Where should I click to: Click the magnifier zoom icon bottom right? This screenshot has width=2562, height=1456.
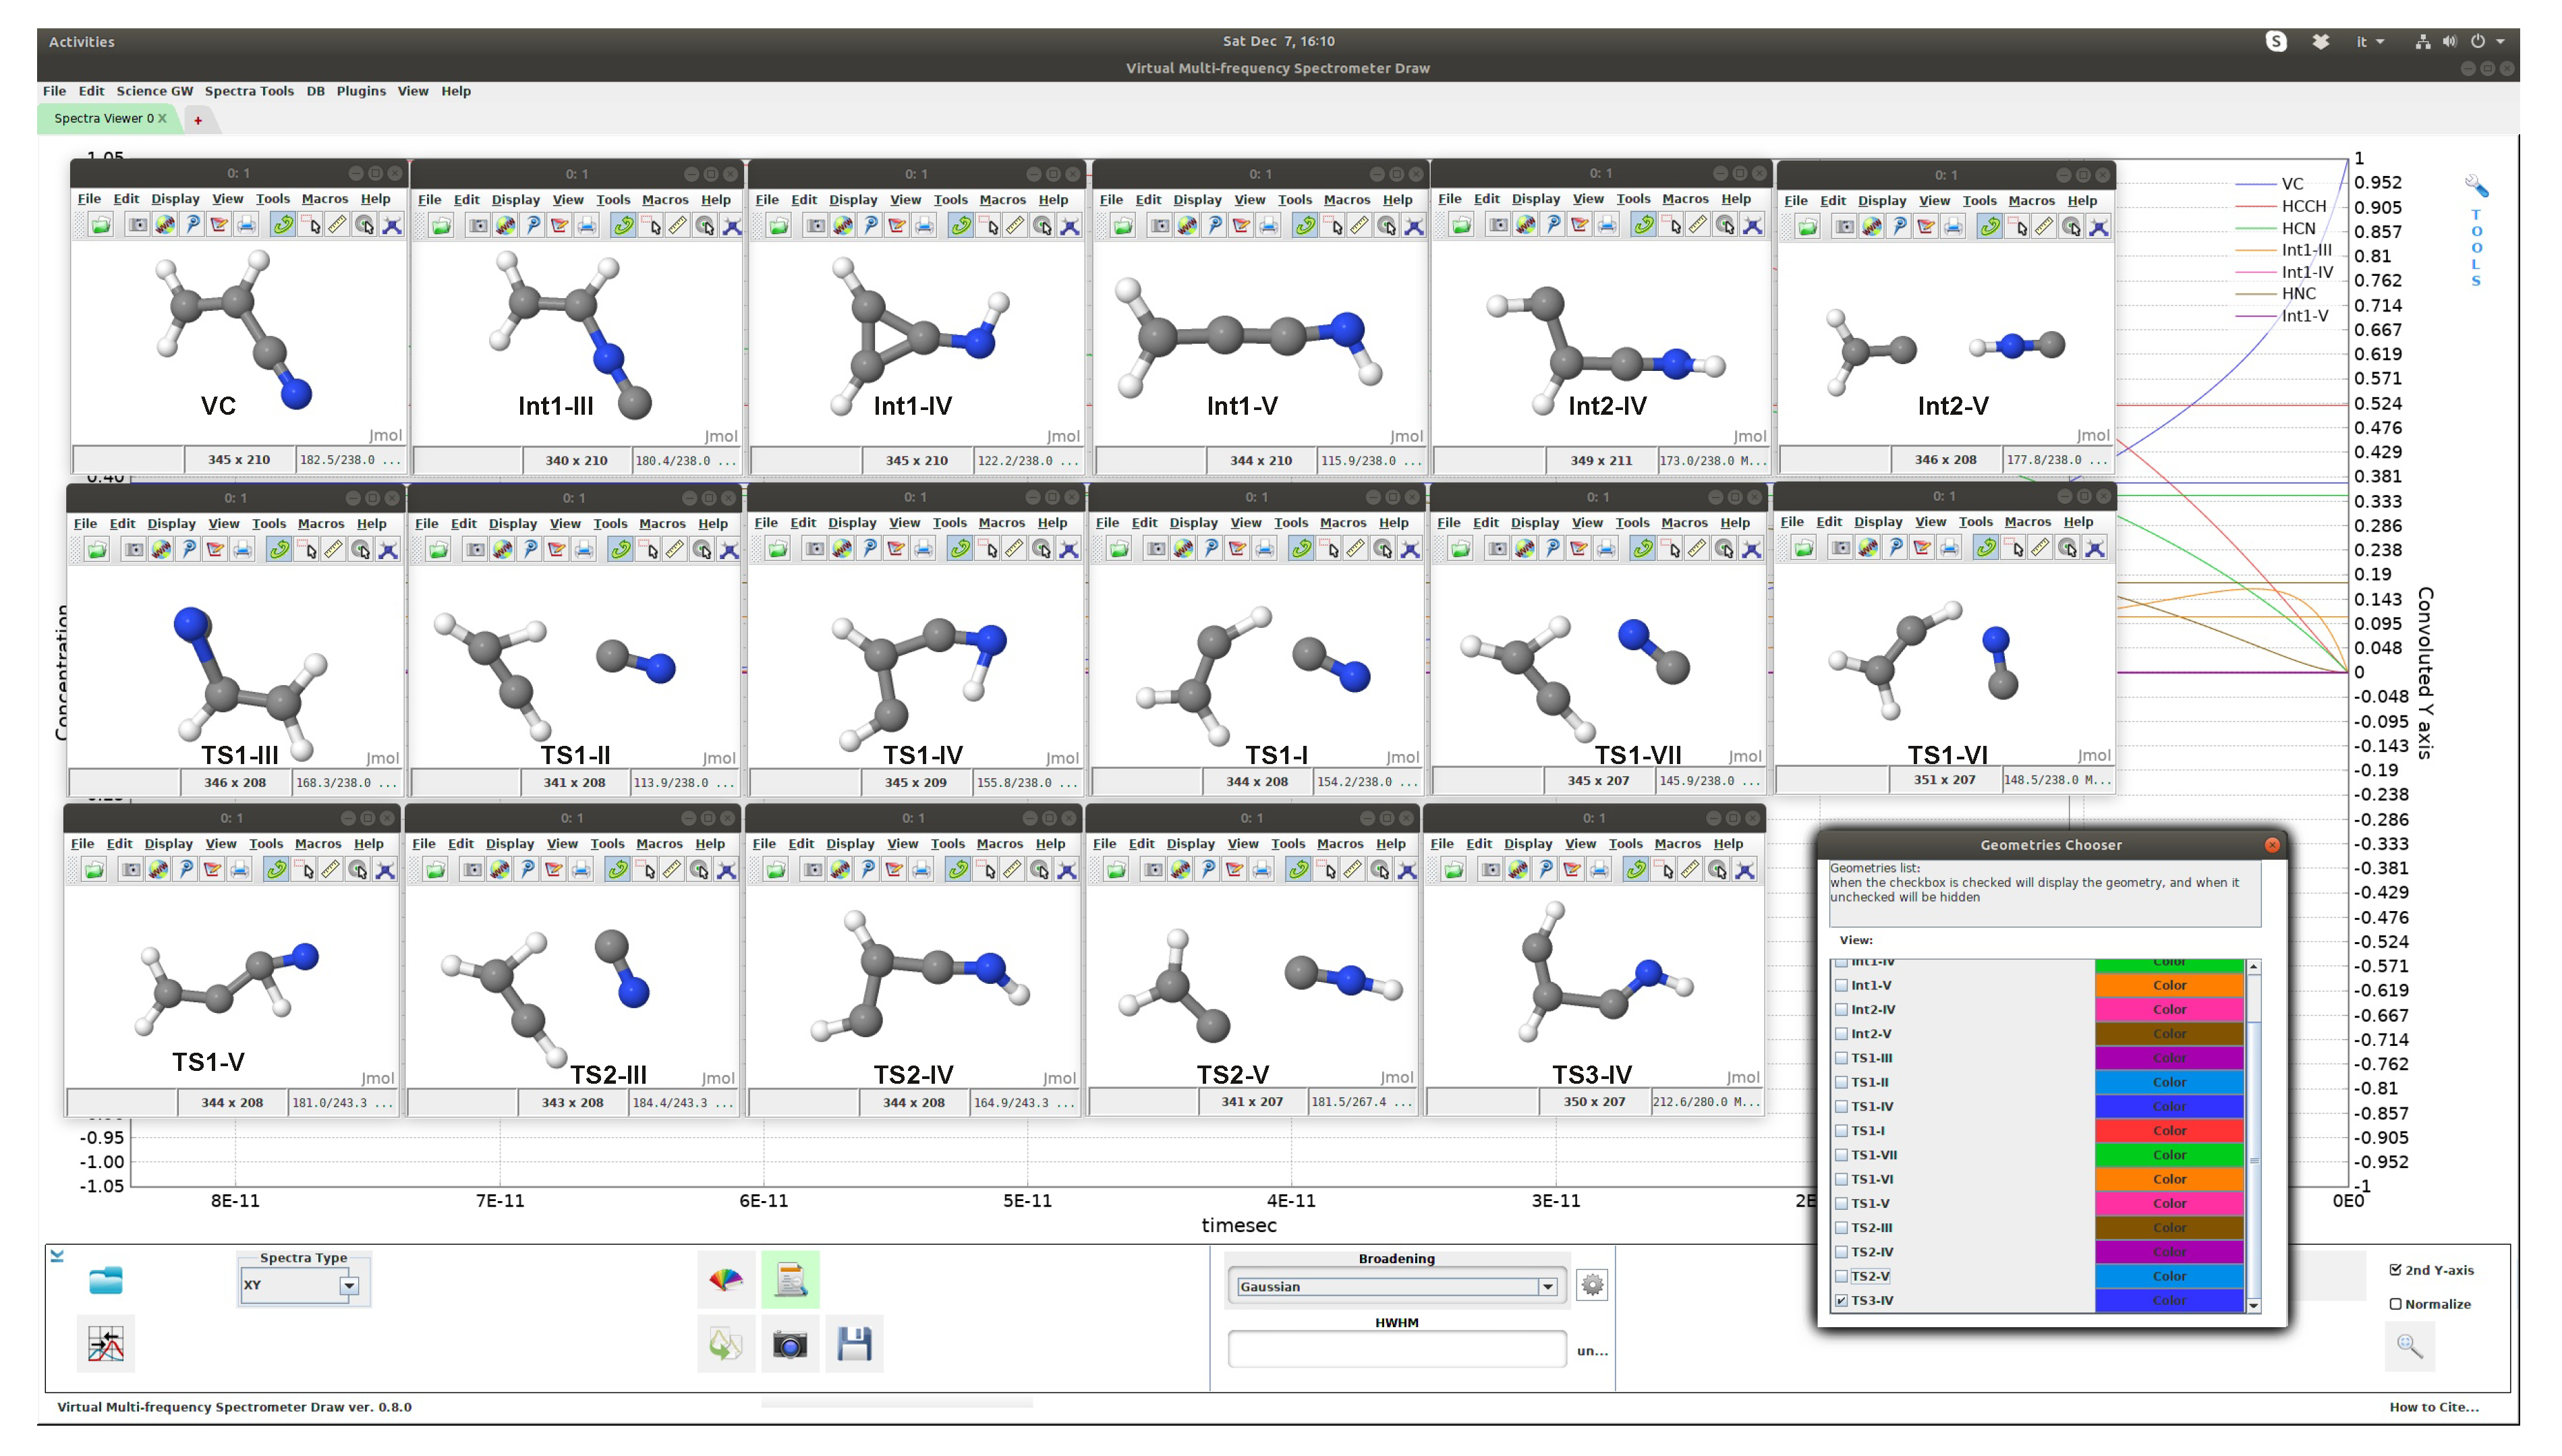point(2409,1347)
